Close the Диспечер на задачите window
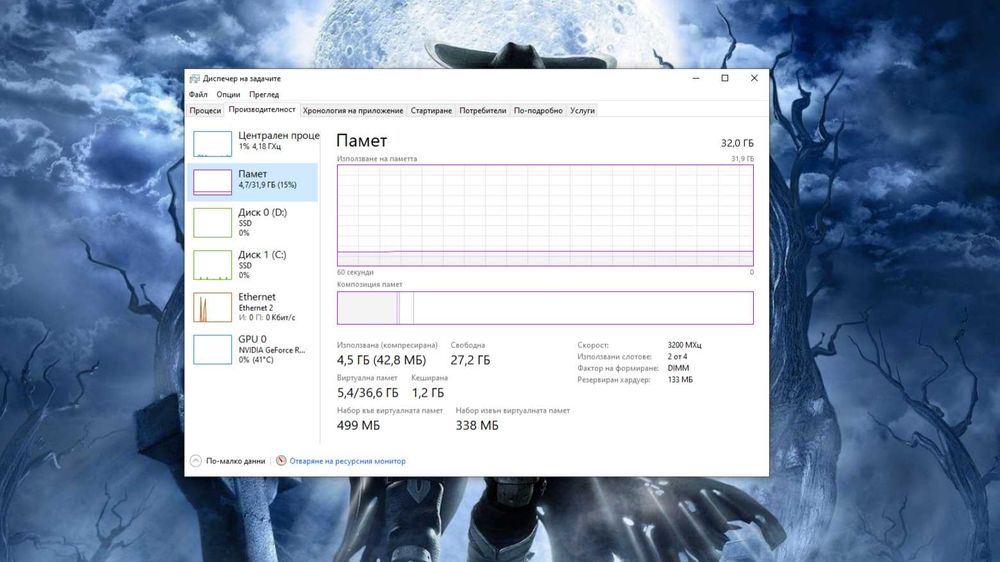Image resolution: width=1000 pixels, height=562 pixels. click(754, 78)
